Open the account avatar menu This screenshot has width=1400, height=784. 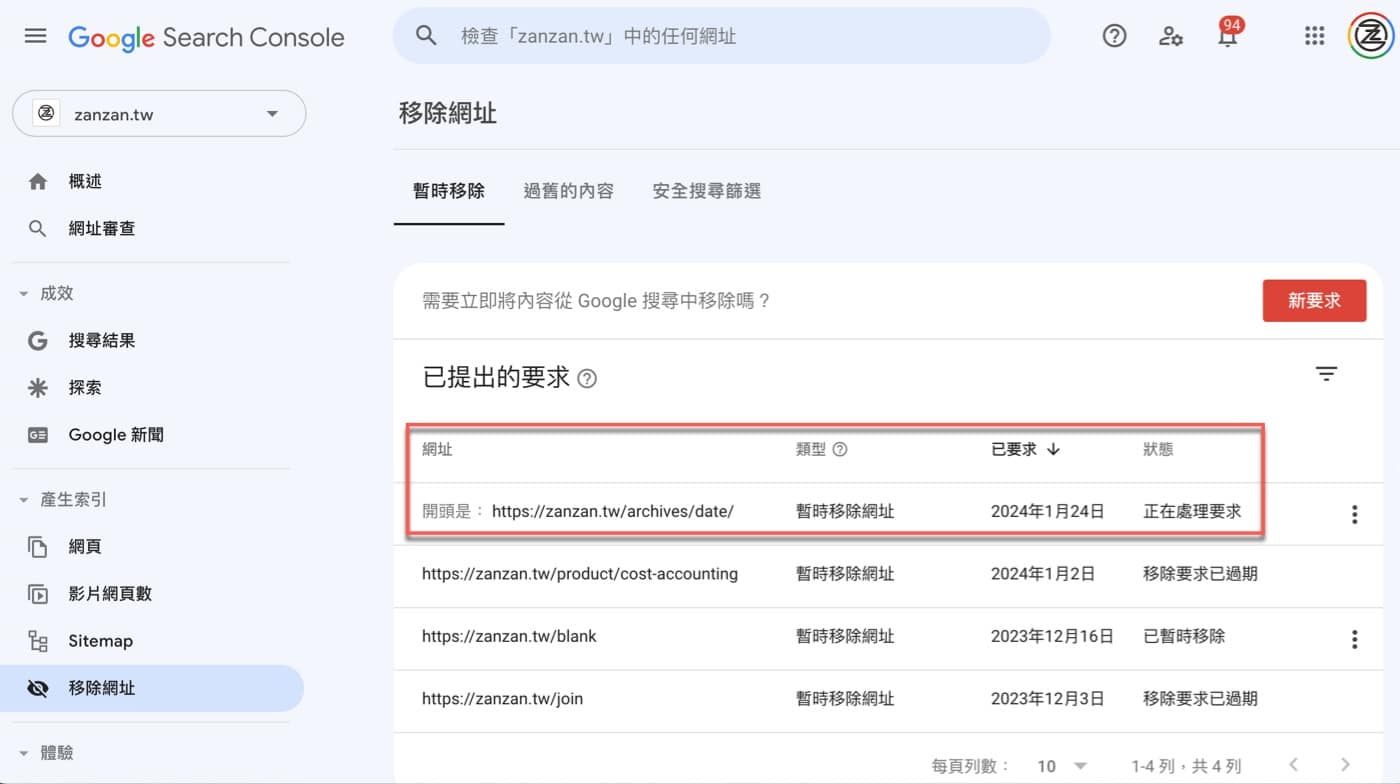point(1371,36)
